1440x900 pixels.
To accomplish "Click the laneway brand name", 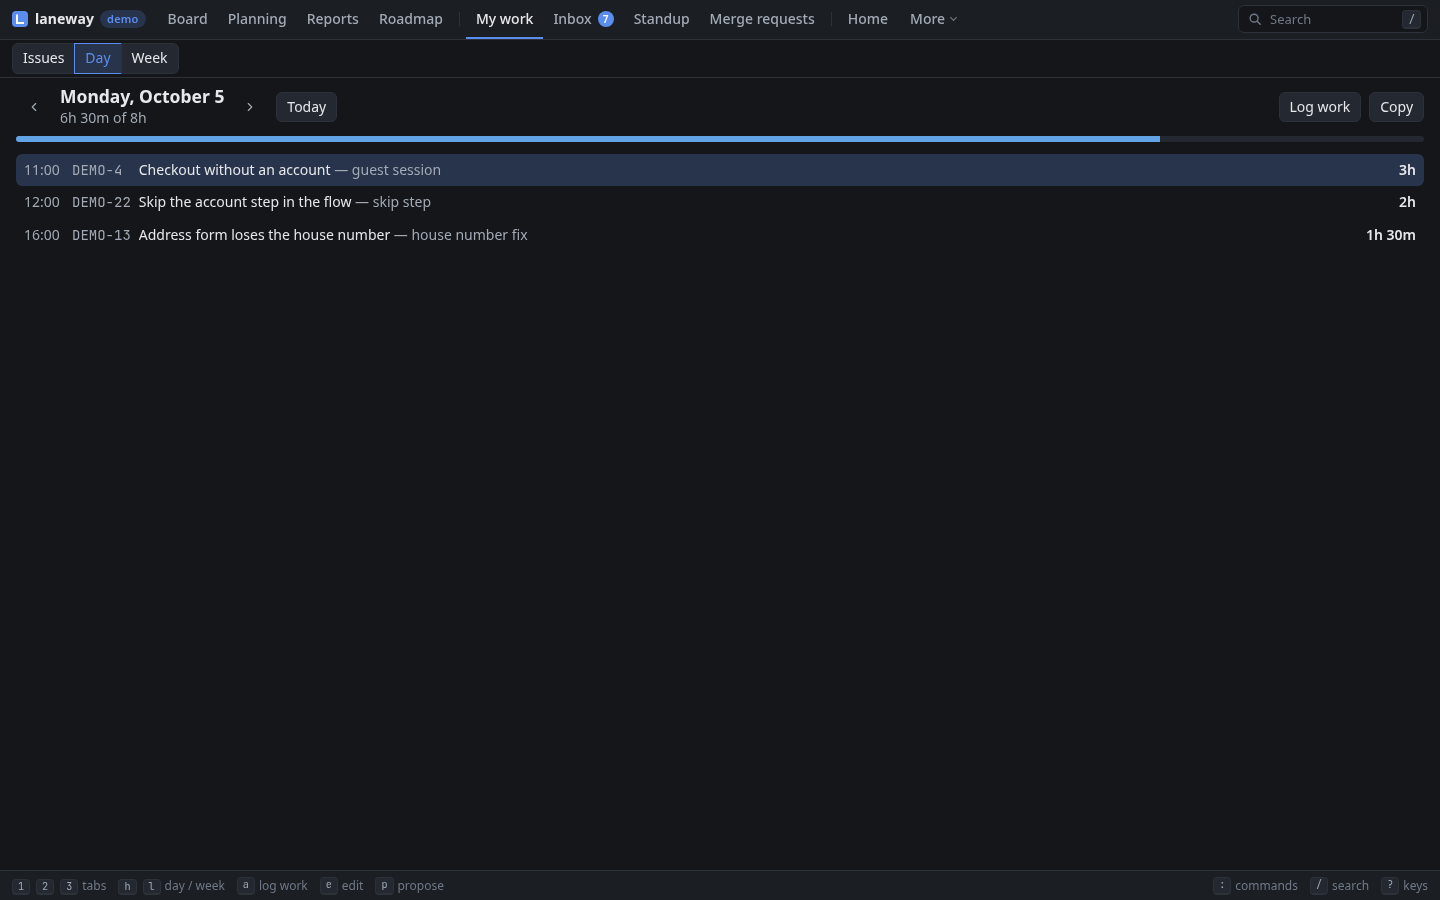I will 64,19.
